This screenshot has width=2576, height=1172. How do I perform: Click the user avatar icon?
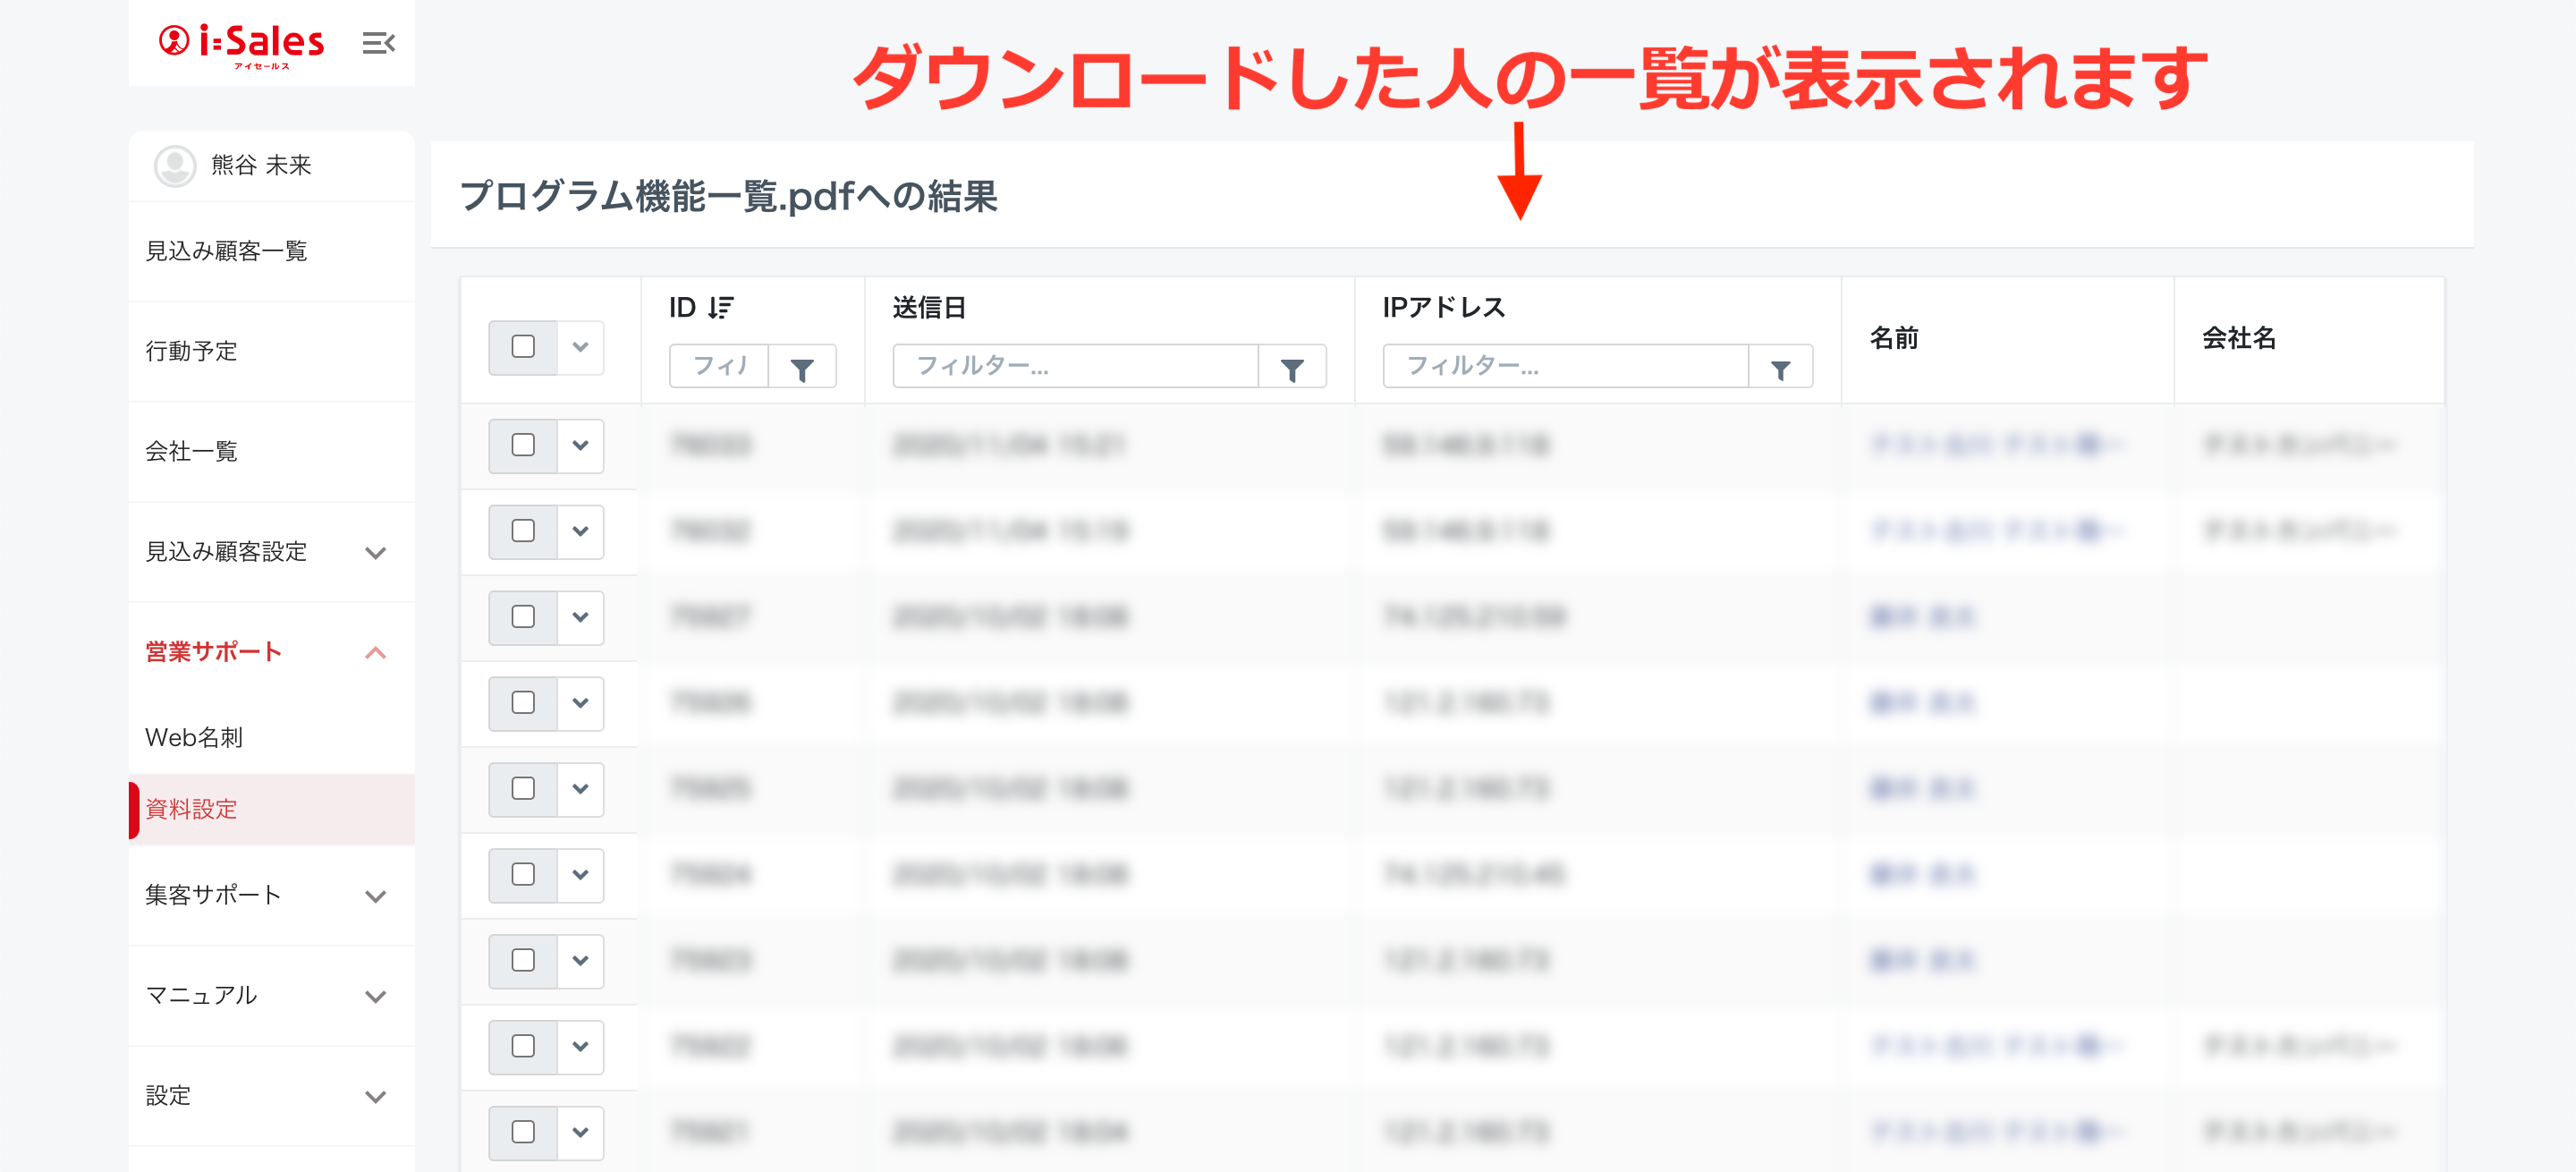pyautogui.click(x=175, y=165)
